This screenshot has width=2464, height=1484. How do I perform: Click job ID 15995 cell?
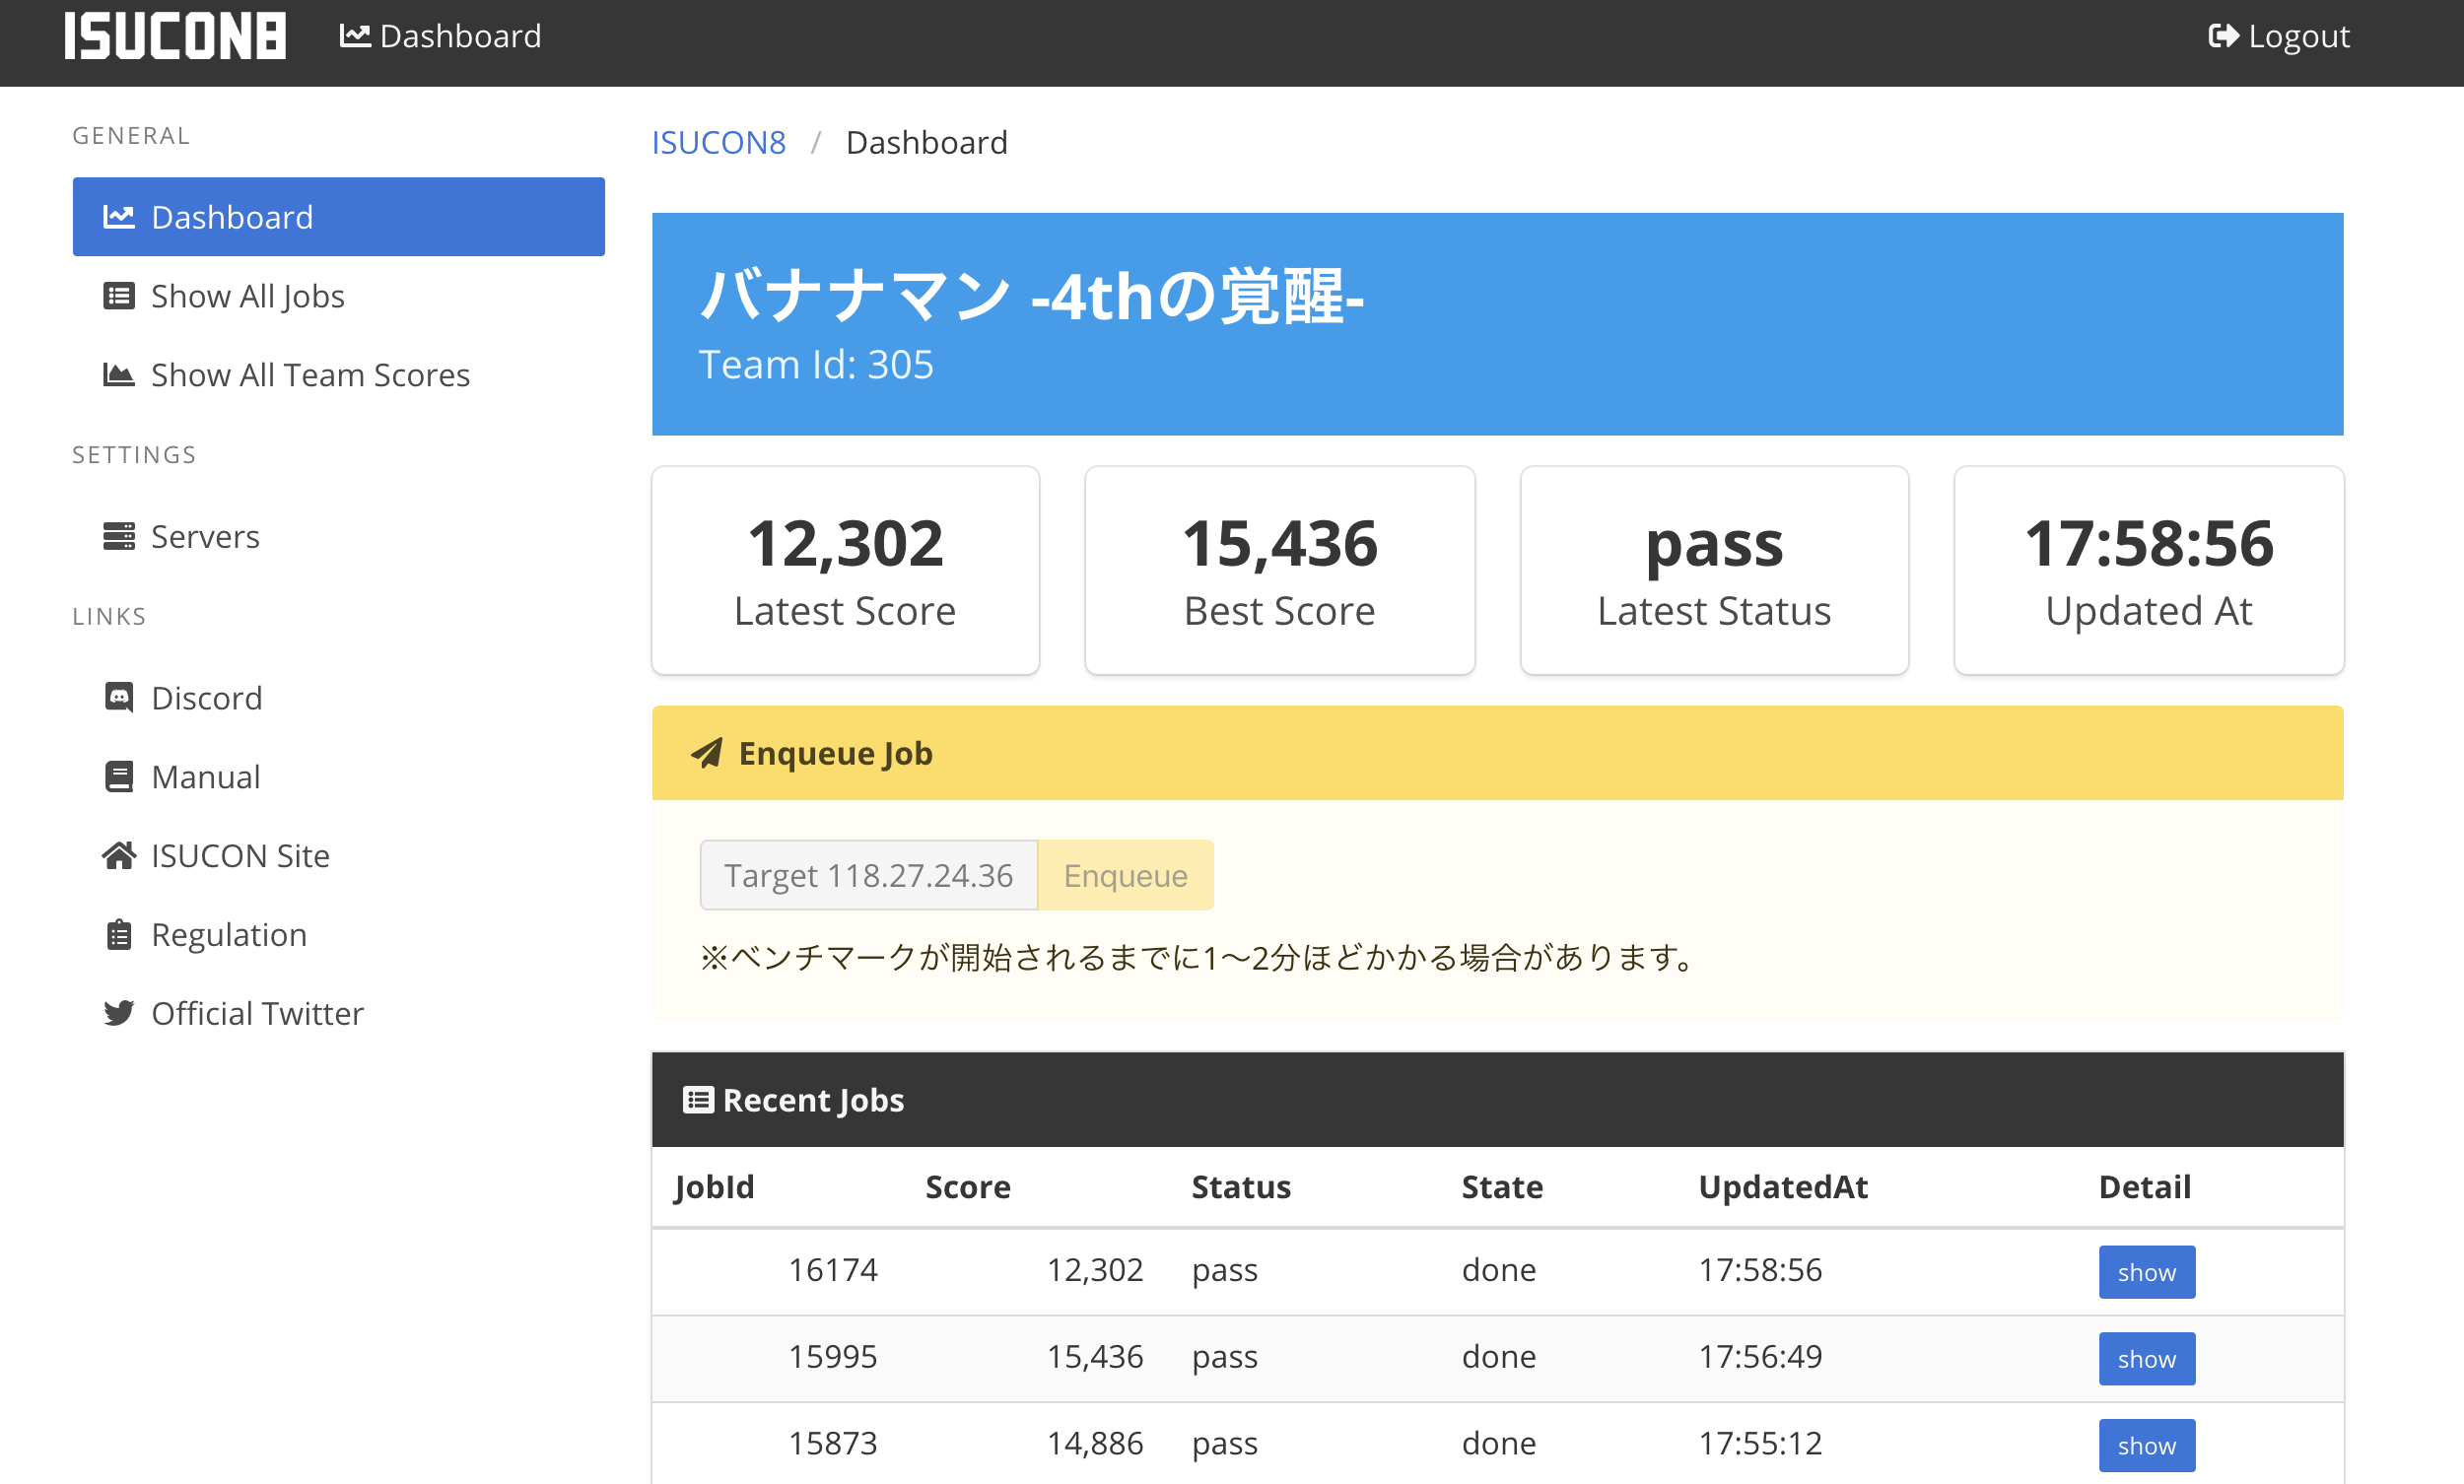click(x=833, y=1357)
